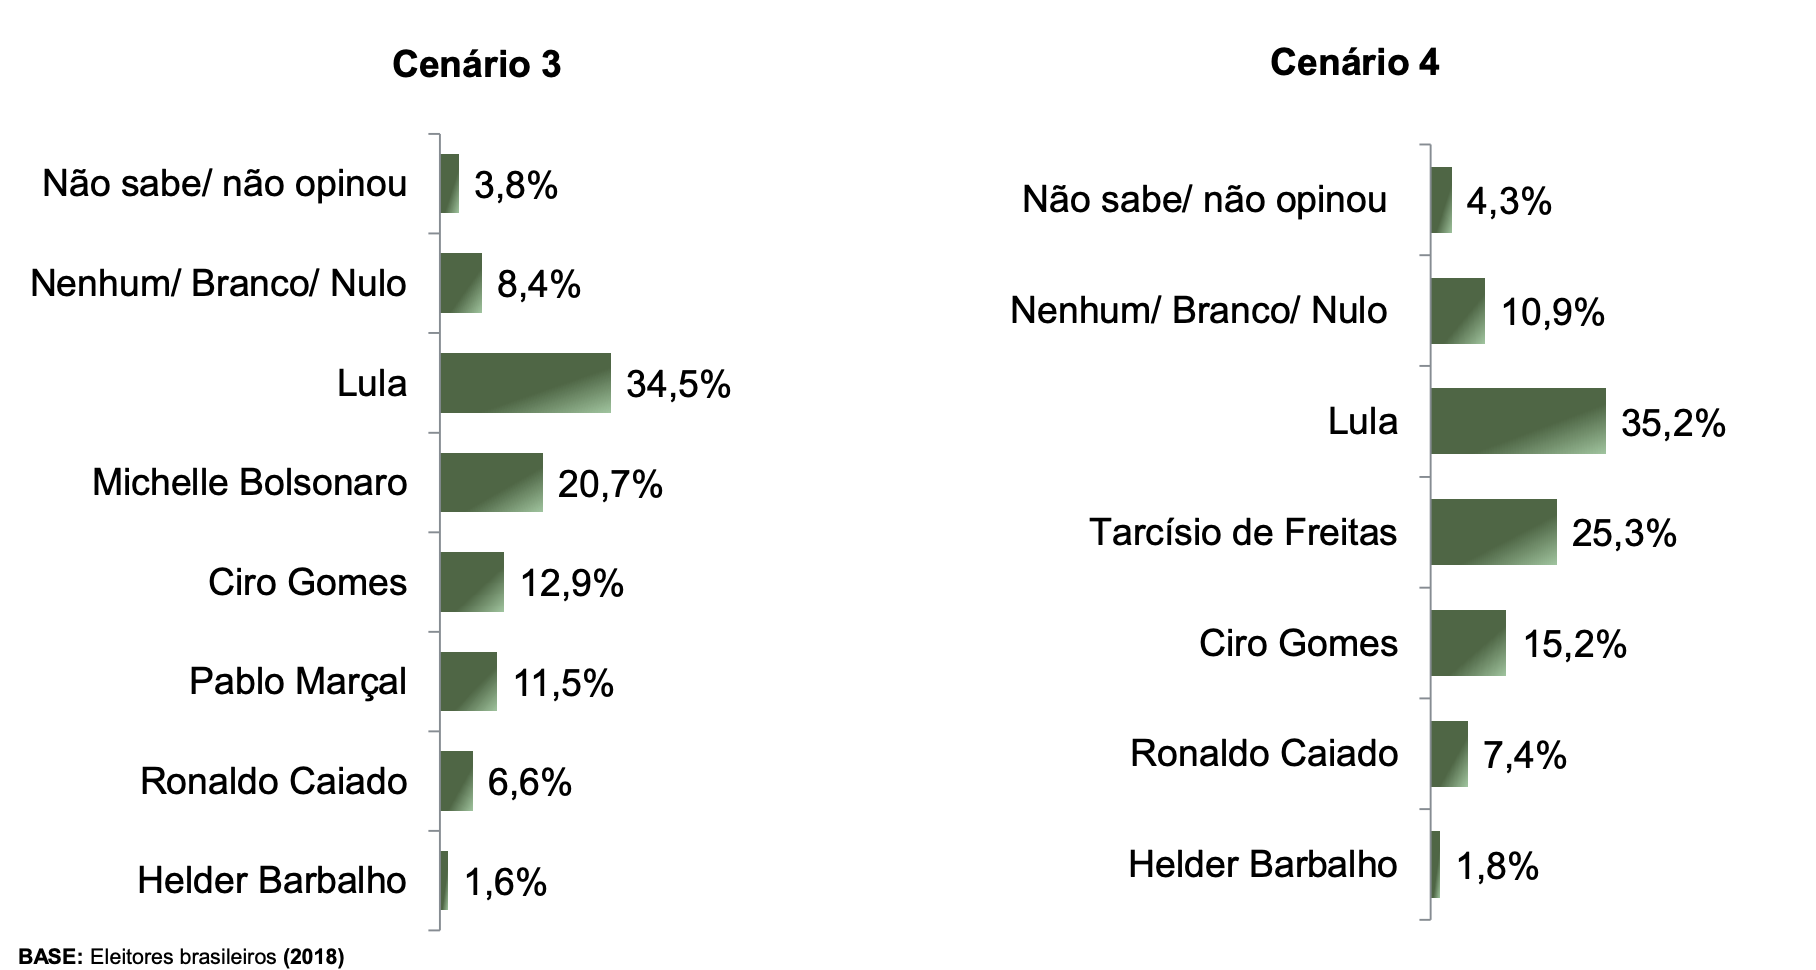Screen dimensions: 1816x970
Task: Select Lula's bar in Cenário 3
Action: (x=525, y=383)
